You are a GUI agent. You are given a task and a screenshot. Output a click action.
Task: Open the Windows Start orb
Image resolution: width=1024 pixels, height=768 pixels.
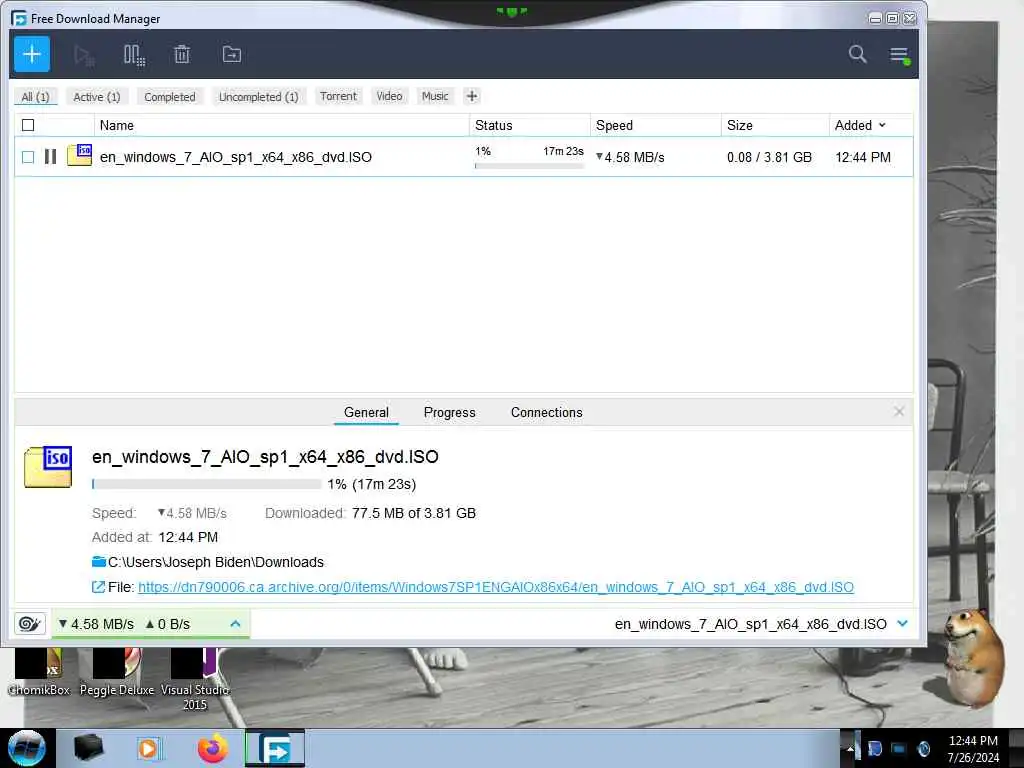point(27,748)
